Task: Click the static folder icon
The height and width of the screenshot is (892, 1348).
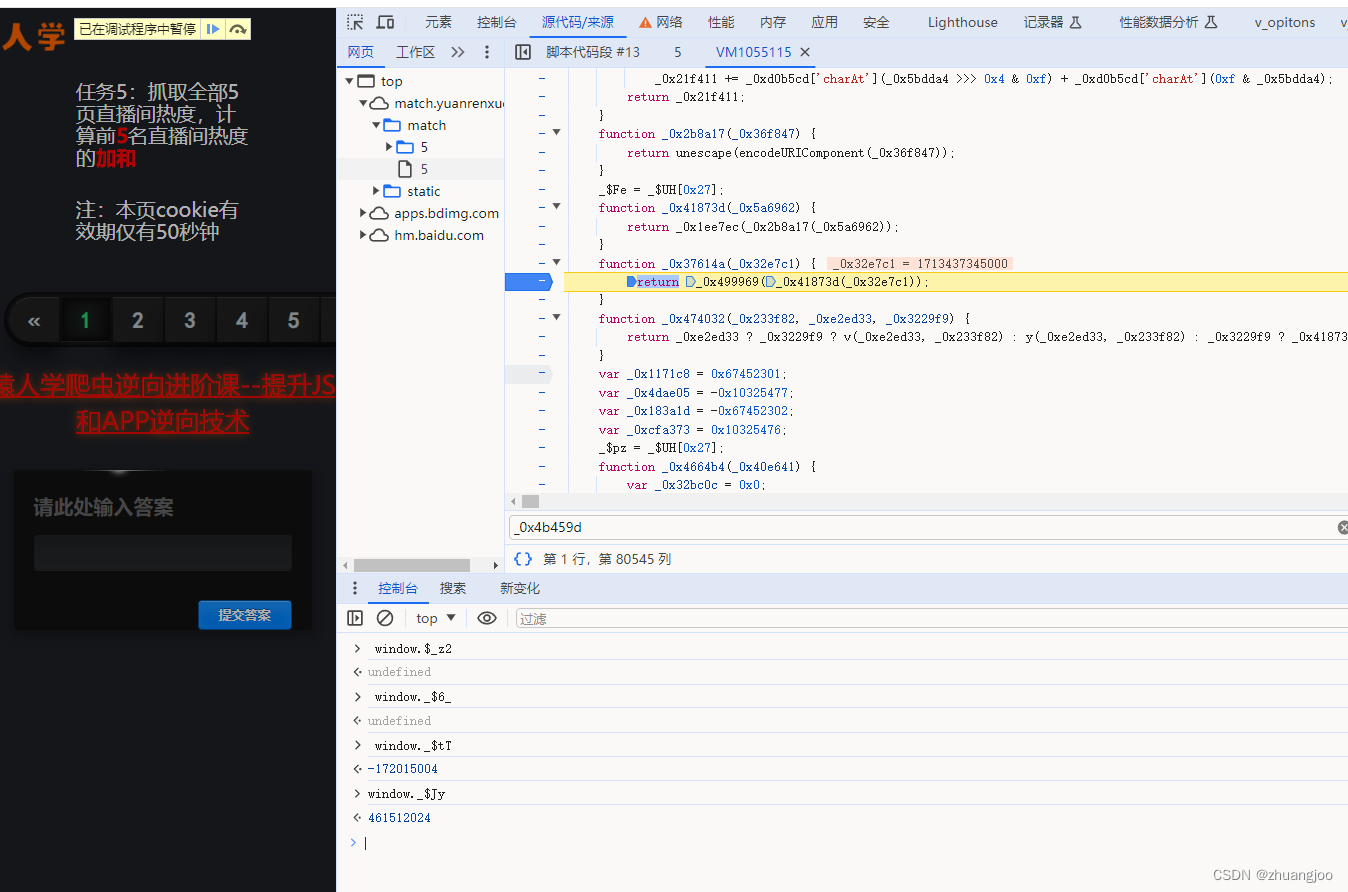Action: (x=392, y=191)
